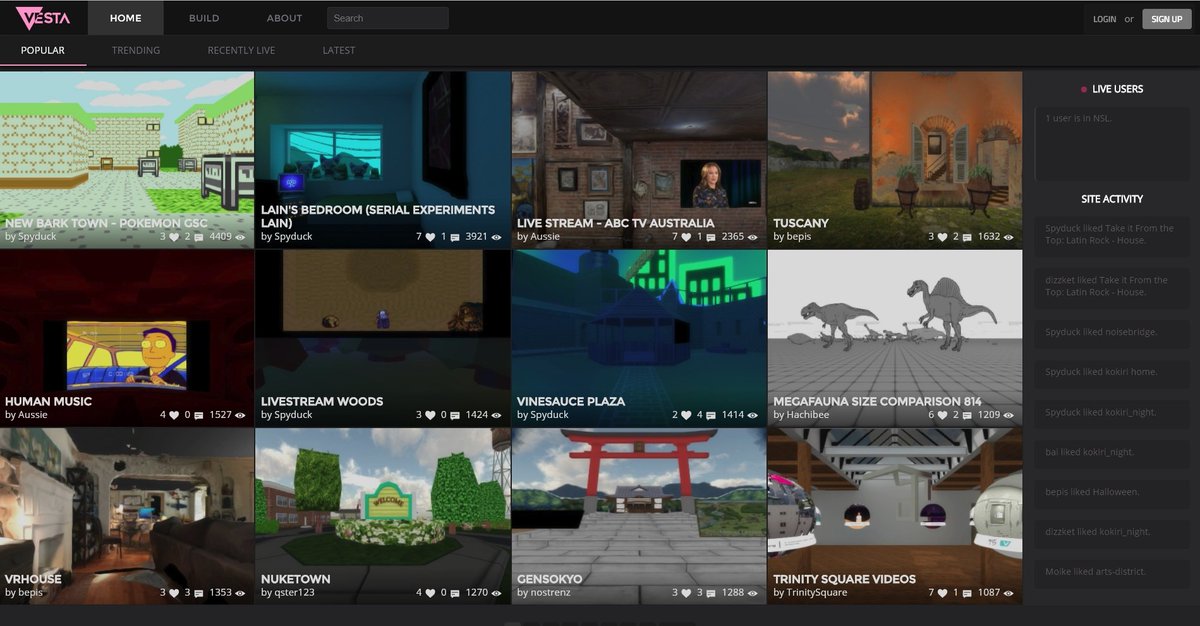Like Human Music with heart icon

[x=174, y=415]
